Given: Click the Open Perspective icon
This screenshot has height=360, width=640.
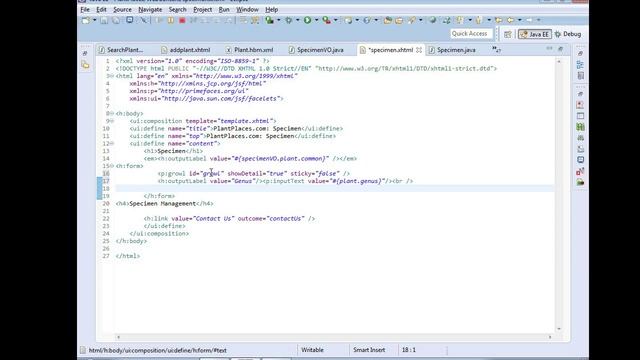Looking at the screenshot, I should (507, 34).
